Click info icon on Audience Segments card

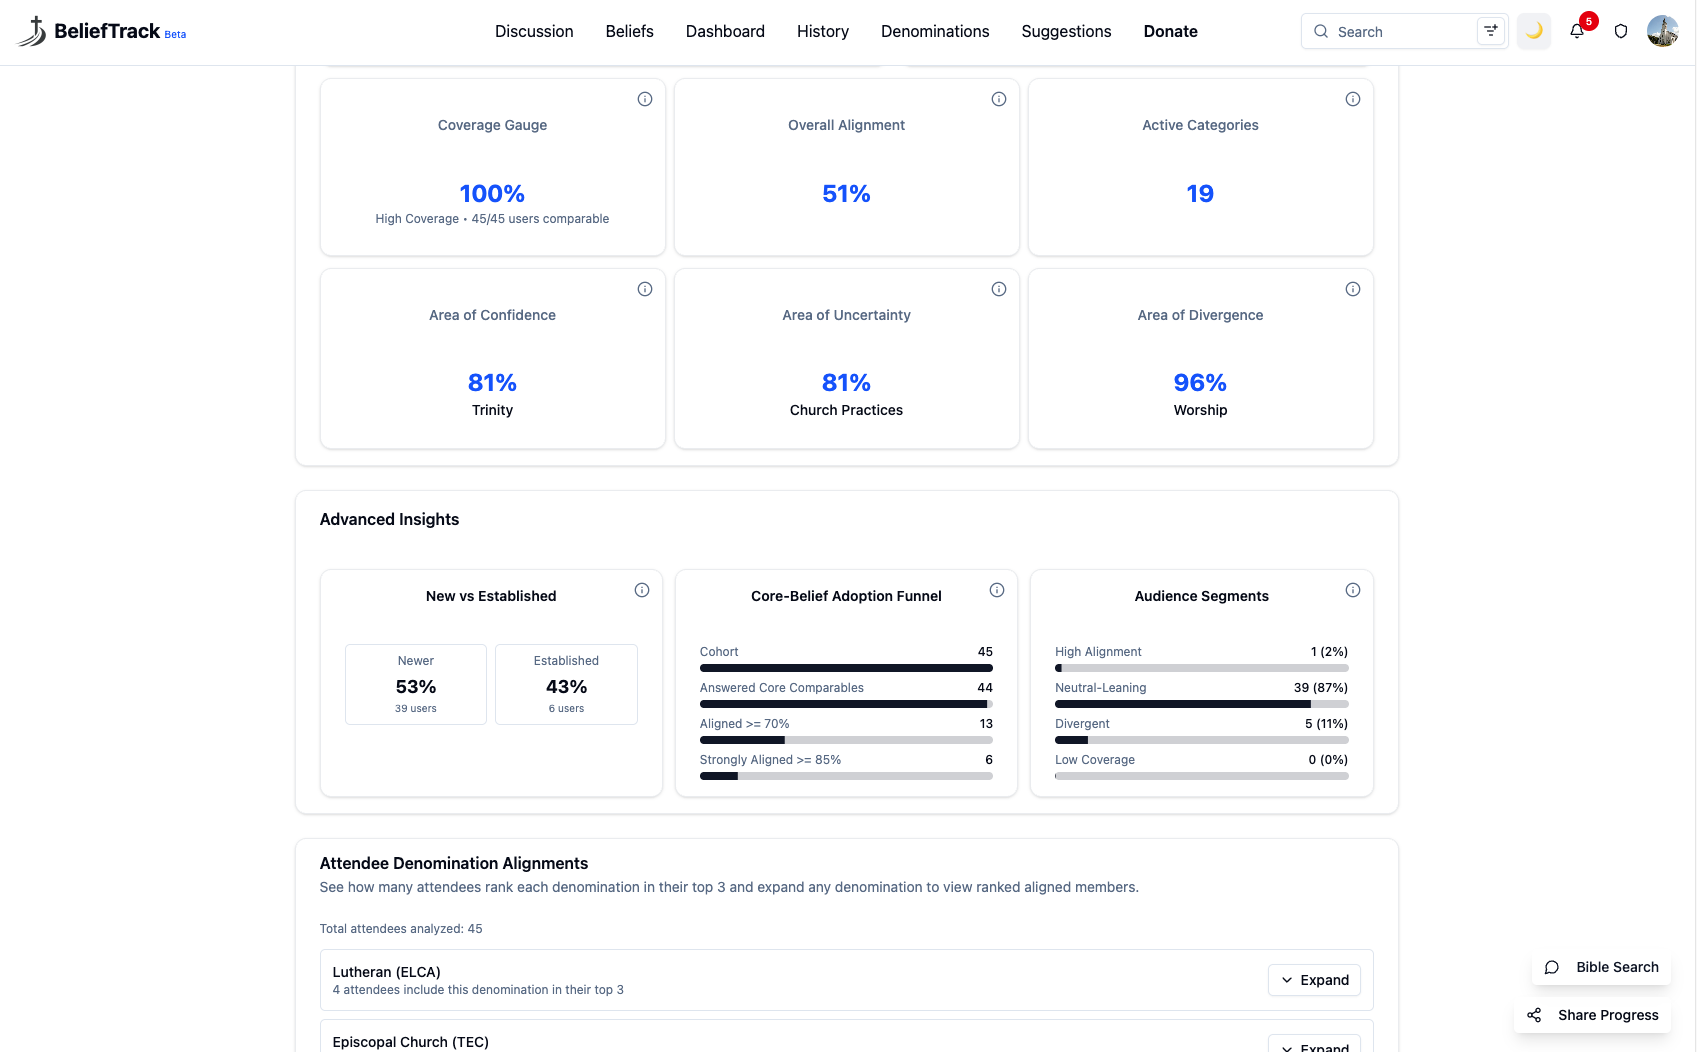point(1353,590)
